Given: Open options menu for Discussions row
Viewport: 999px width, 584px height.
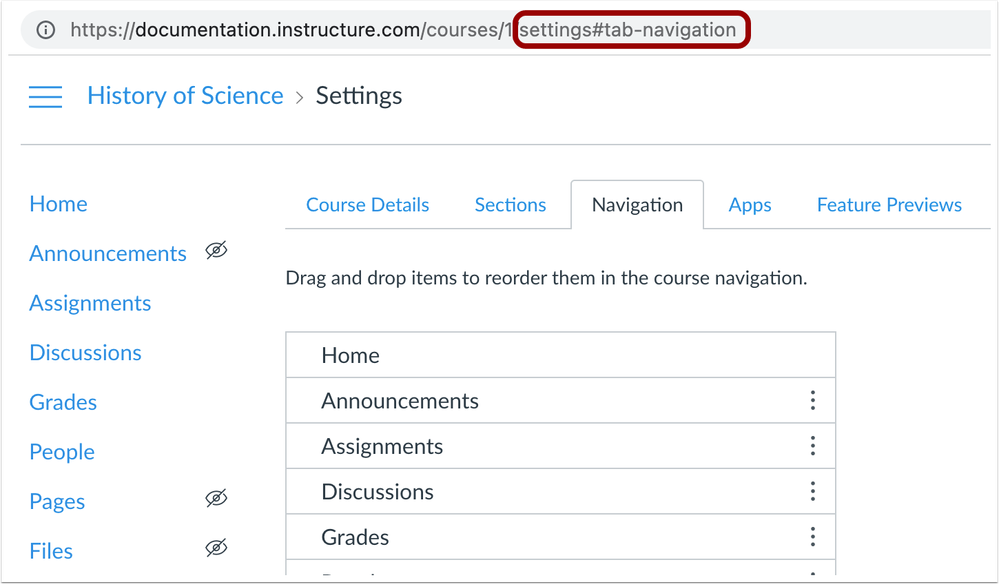Looking at the screenshot, I should tap(812, 491).
